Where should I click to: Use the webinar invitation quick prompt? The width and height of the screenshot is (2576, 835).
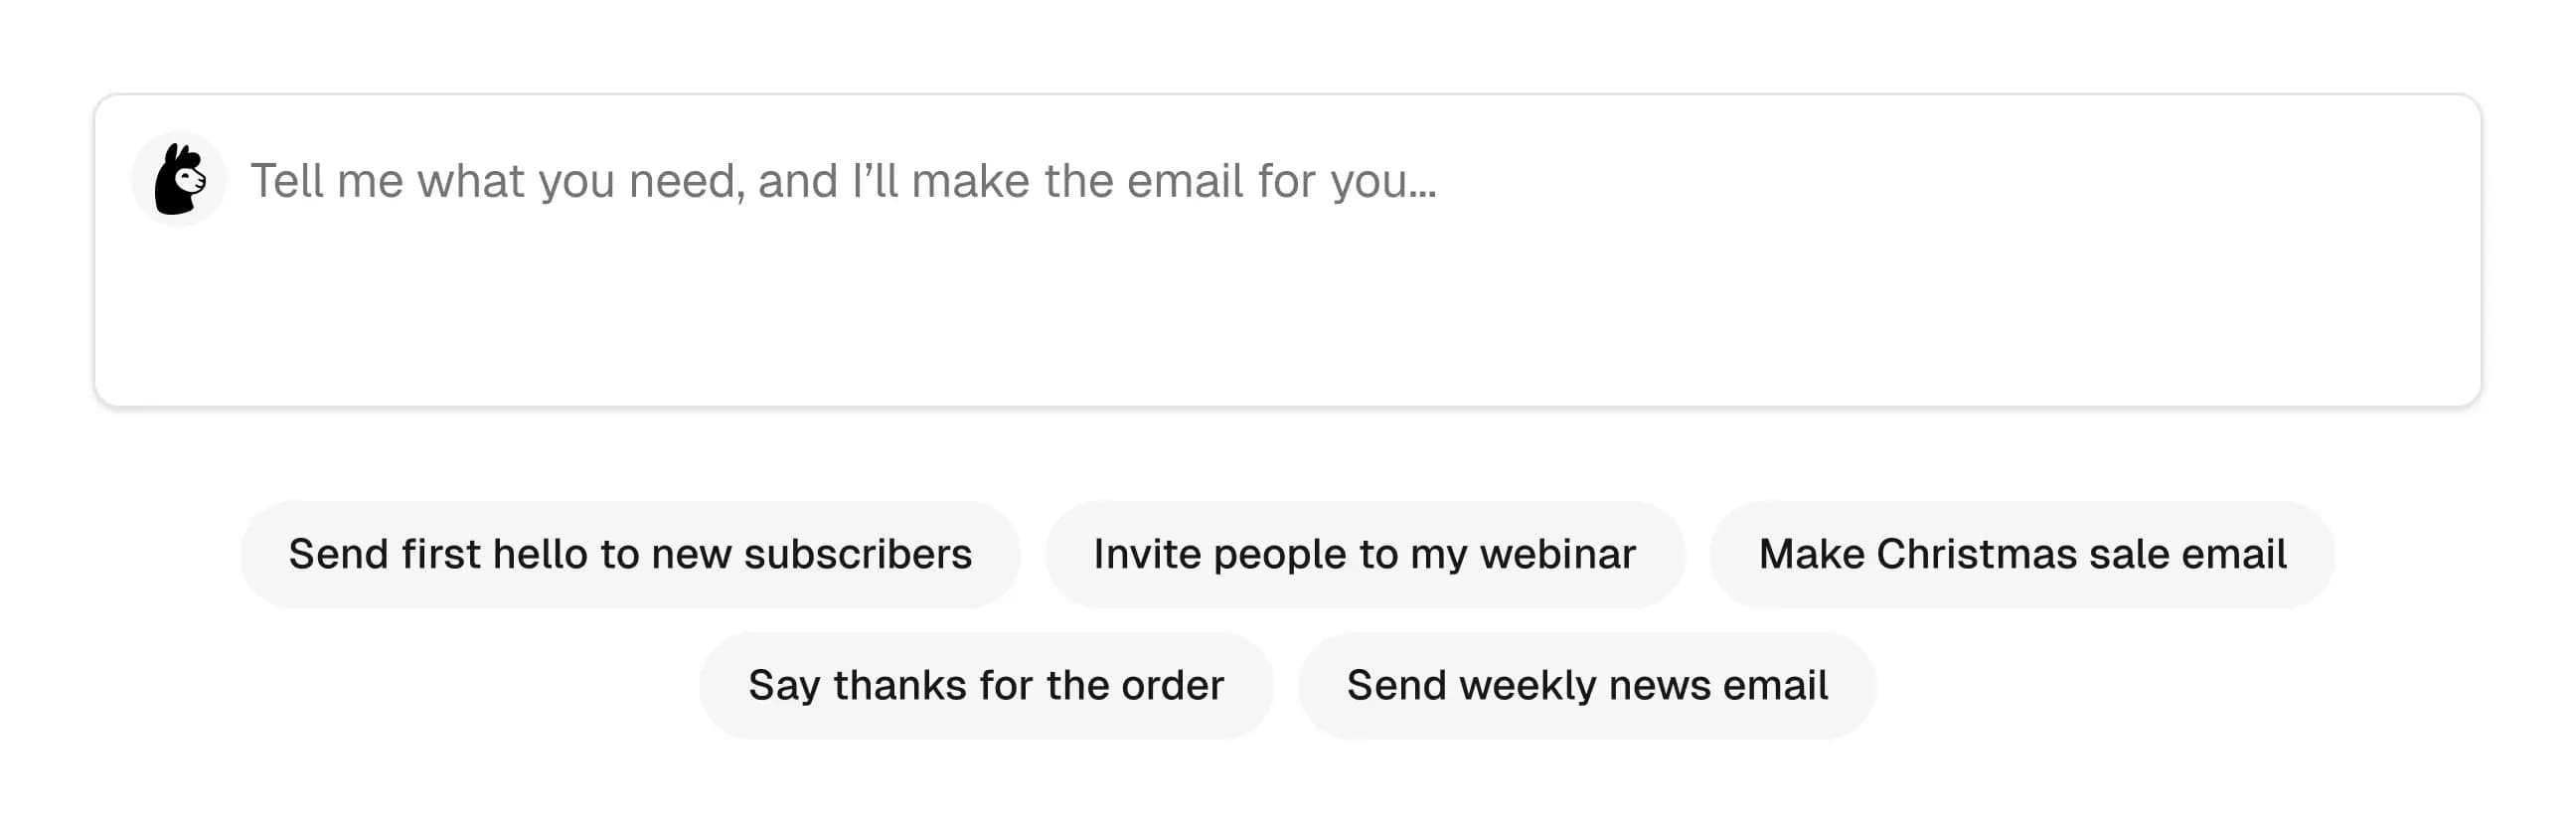point(1365,553)
